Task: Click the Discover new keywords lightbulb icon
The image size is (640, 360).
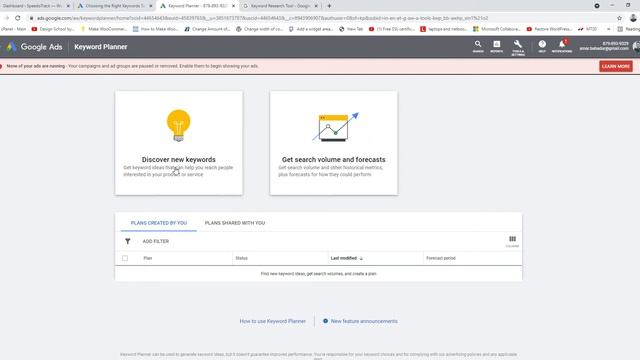Action: pyautogui.click(x=178, y=125)
